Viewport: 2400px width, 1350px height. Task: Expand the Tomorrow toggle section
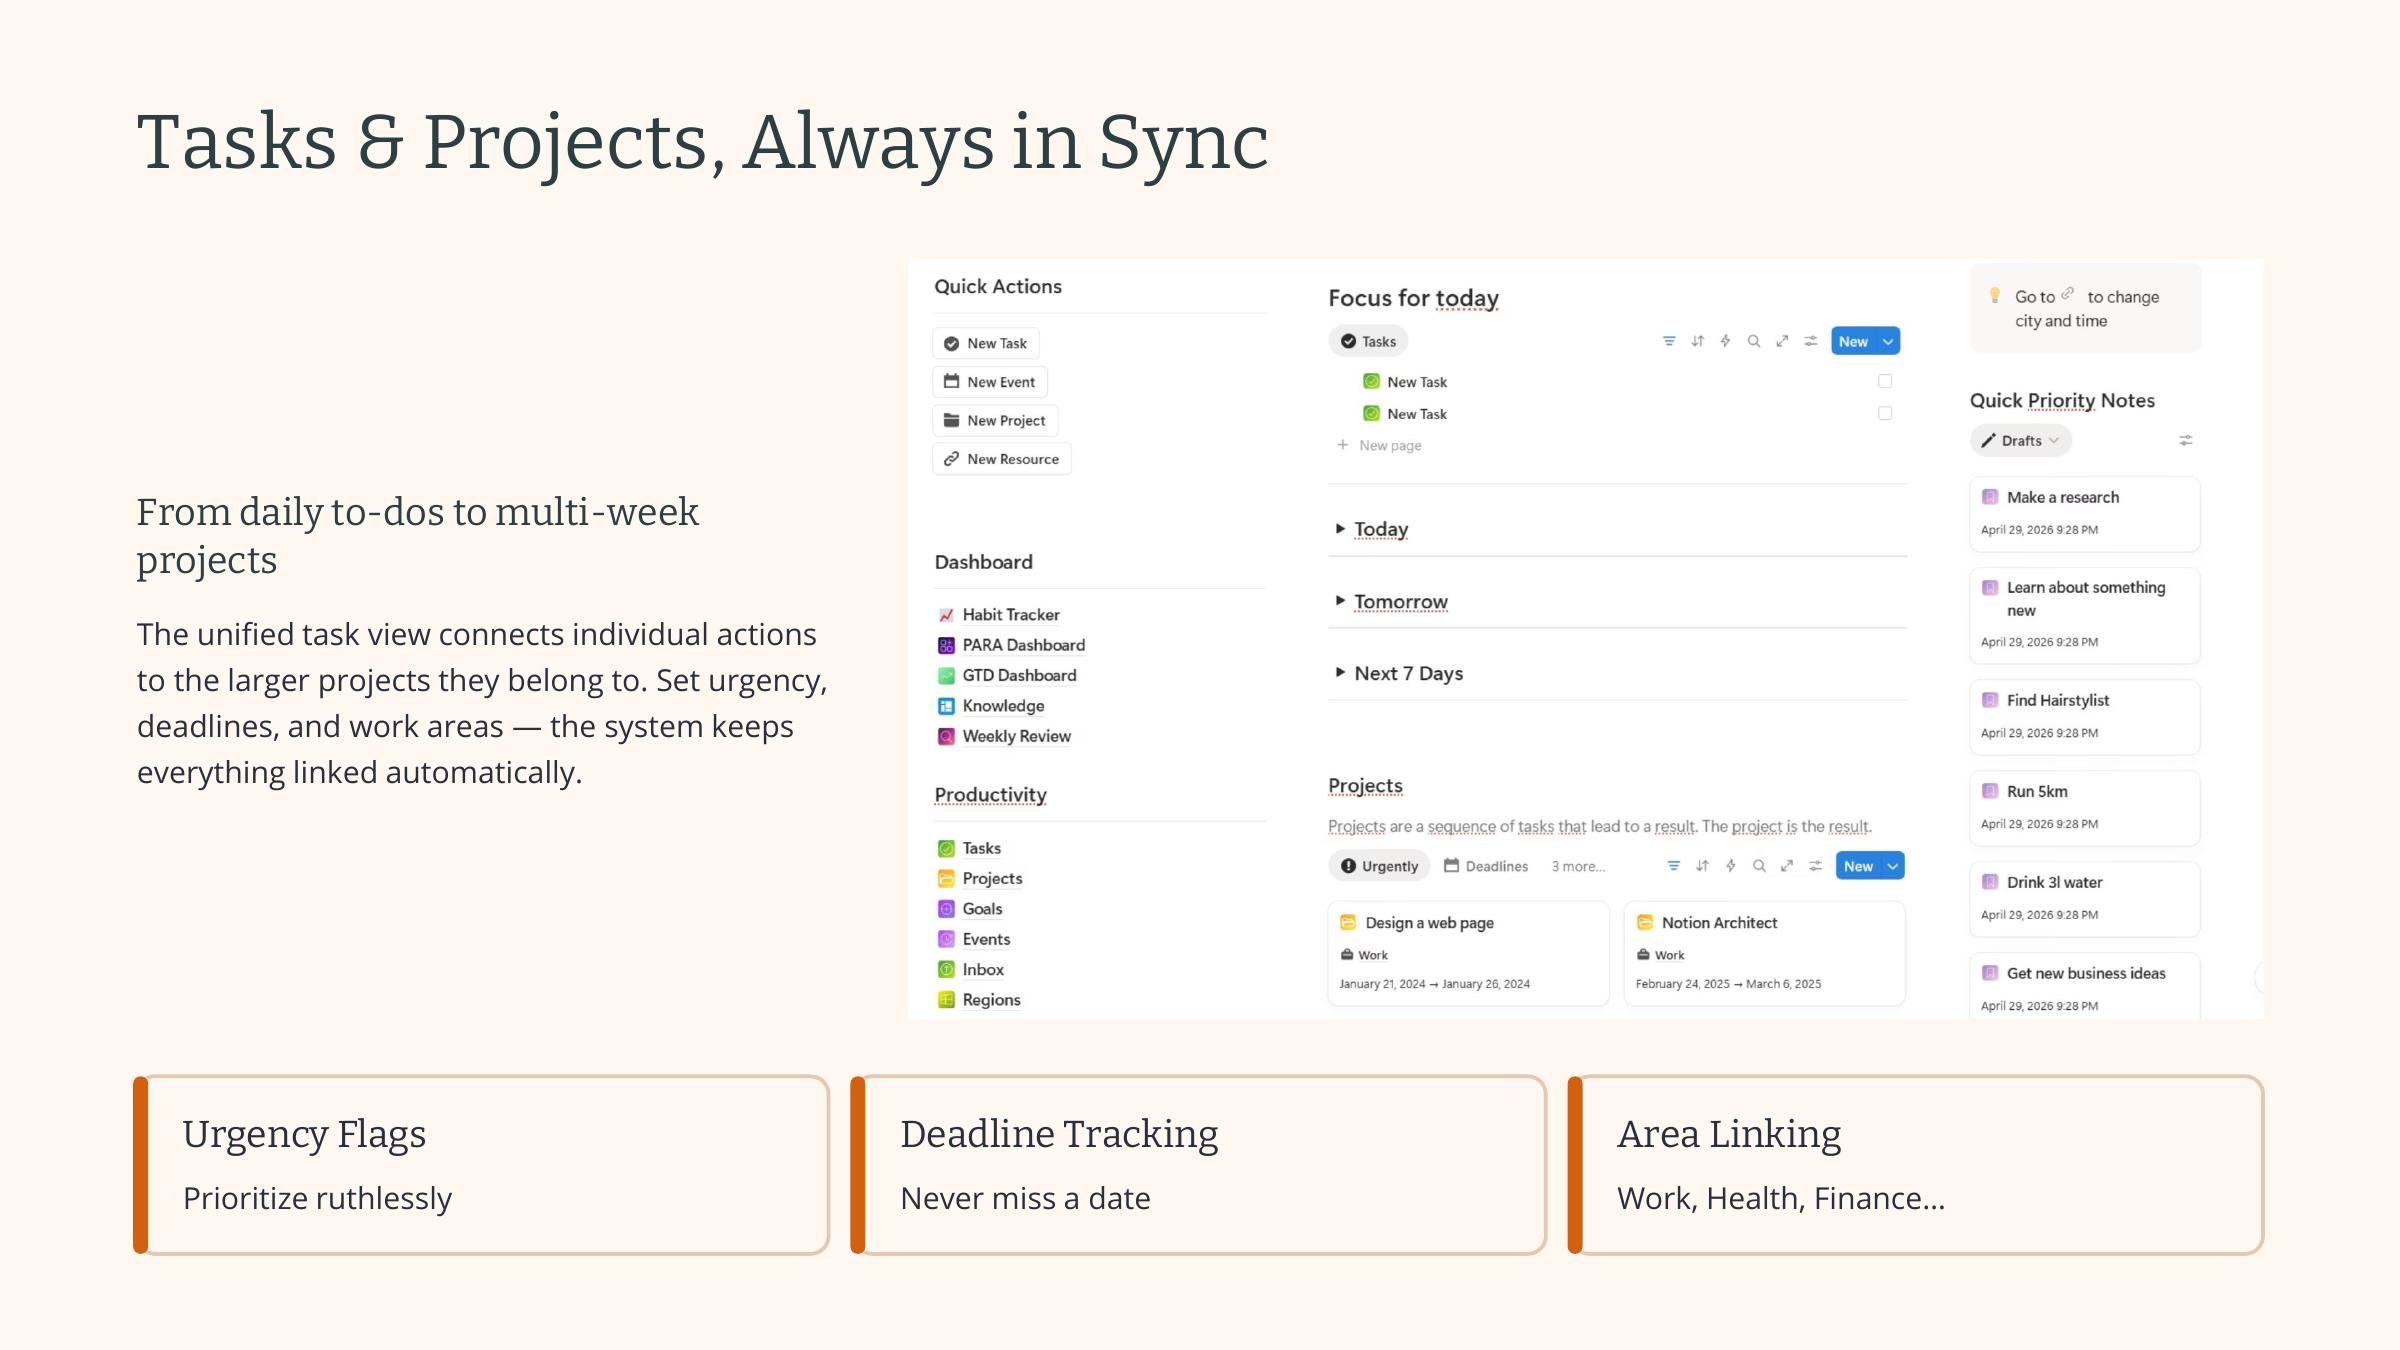point(1340,601)
